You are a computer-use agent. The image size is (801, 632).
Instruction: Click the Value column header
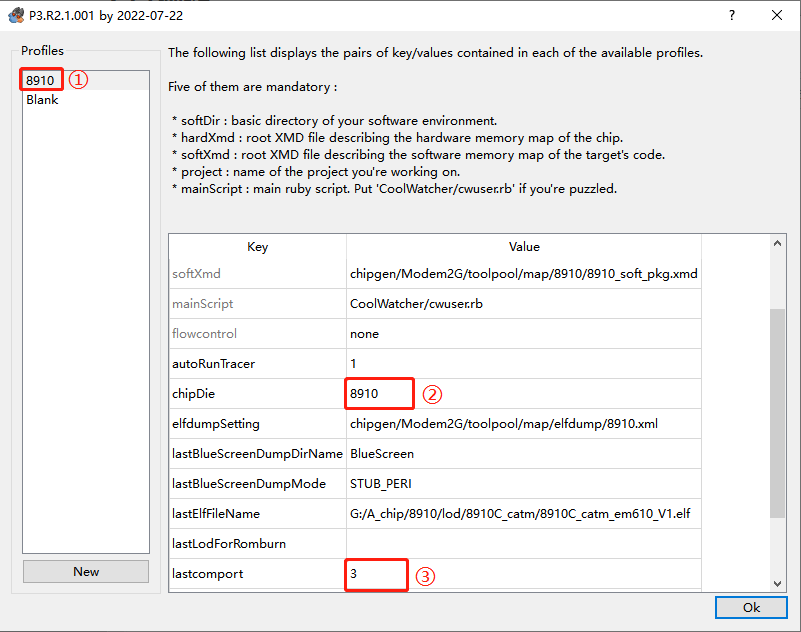click(x=524, y=247)
